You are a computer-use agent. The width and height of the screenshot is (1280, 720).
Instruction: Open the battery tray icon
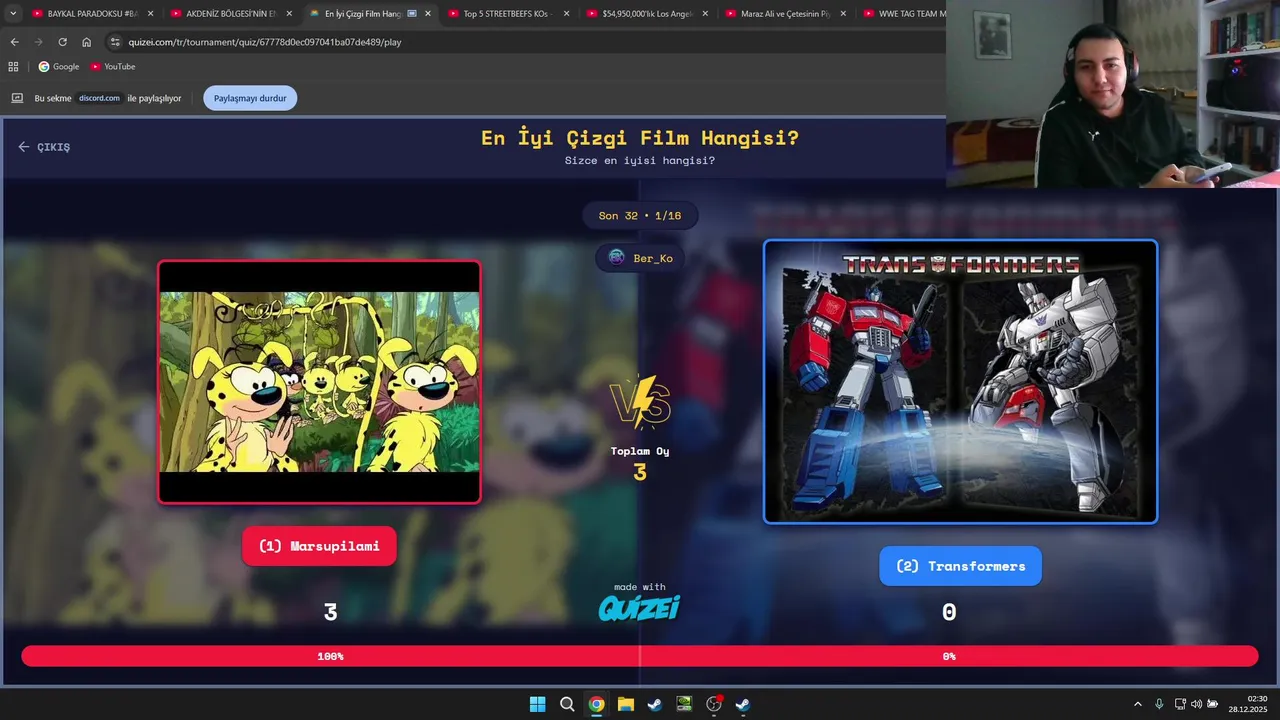[x=1212, y=704]
